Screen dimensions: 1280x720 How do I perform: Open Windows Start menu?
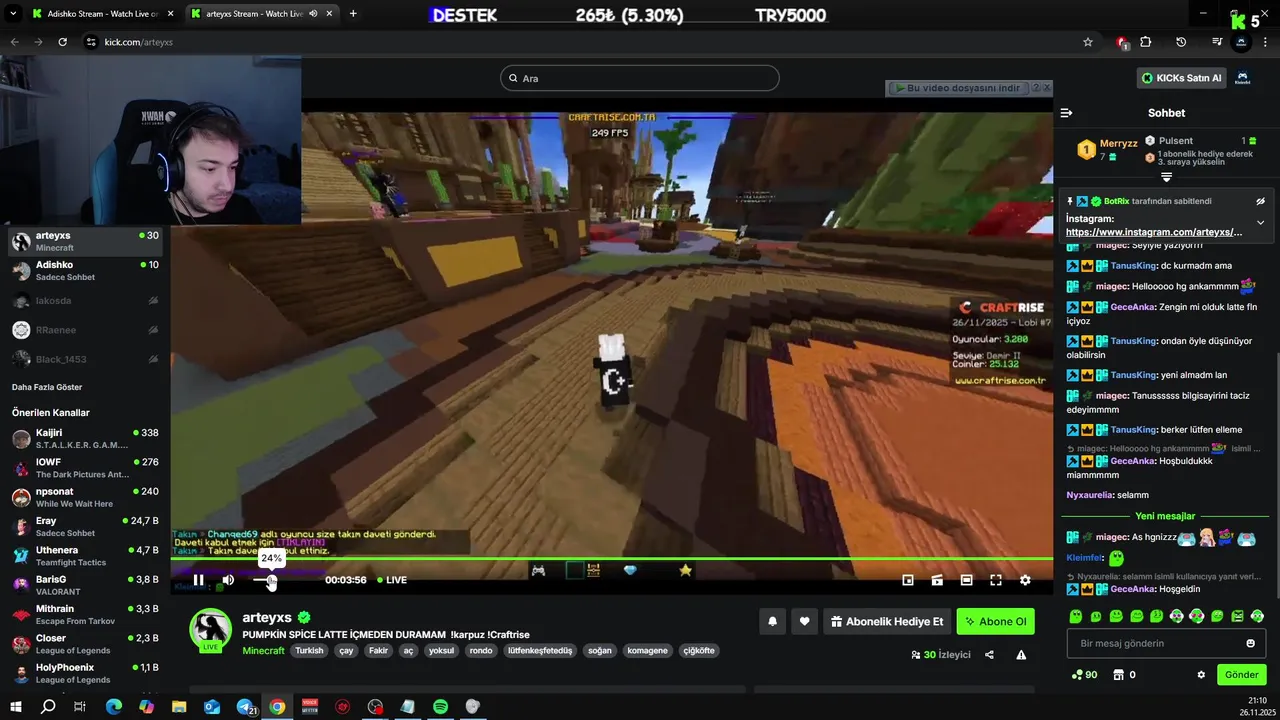[16, 707]
